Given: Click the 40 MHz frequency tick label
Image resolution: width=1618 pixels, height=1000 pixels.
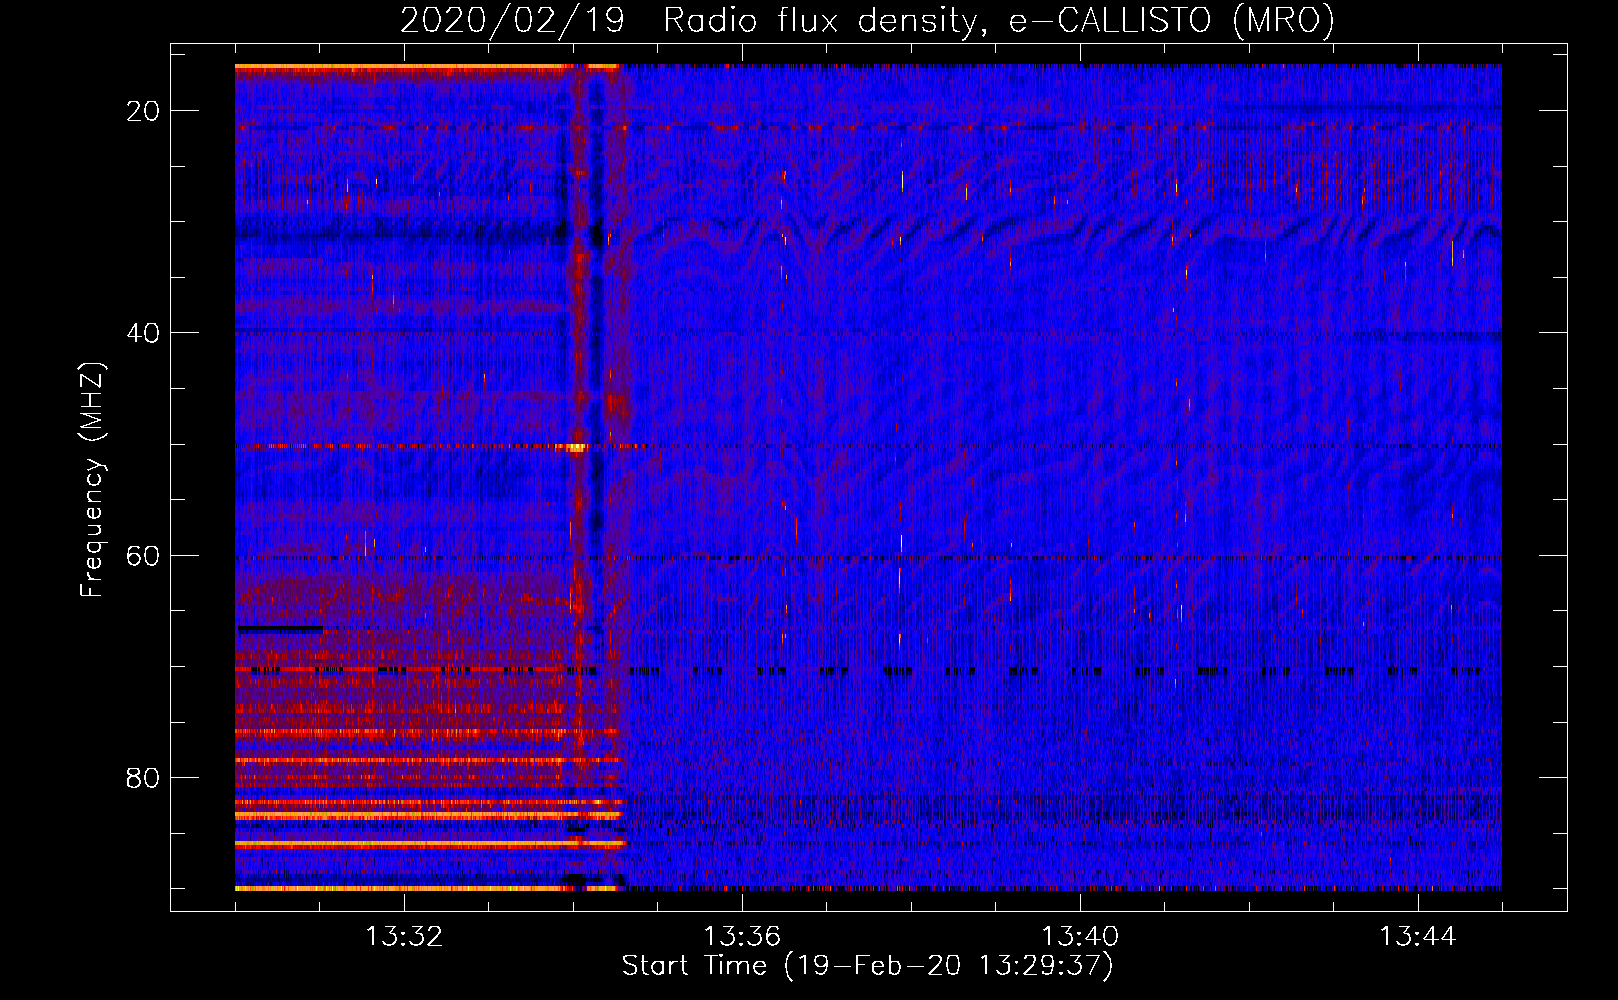Looking at the screenshot, I should [x=143, y=333].
